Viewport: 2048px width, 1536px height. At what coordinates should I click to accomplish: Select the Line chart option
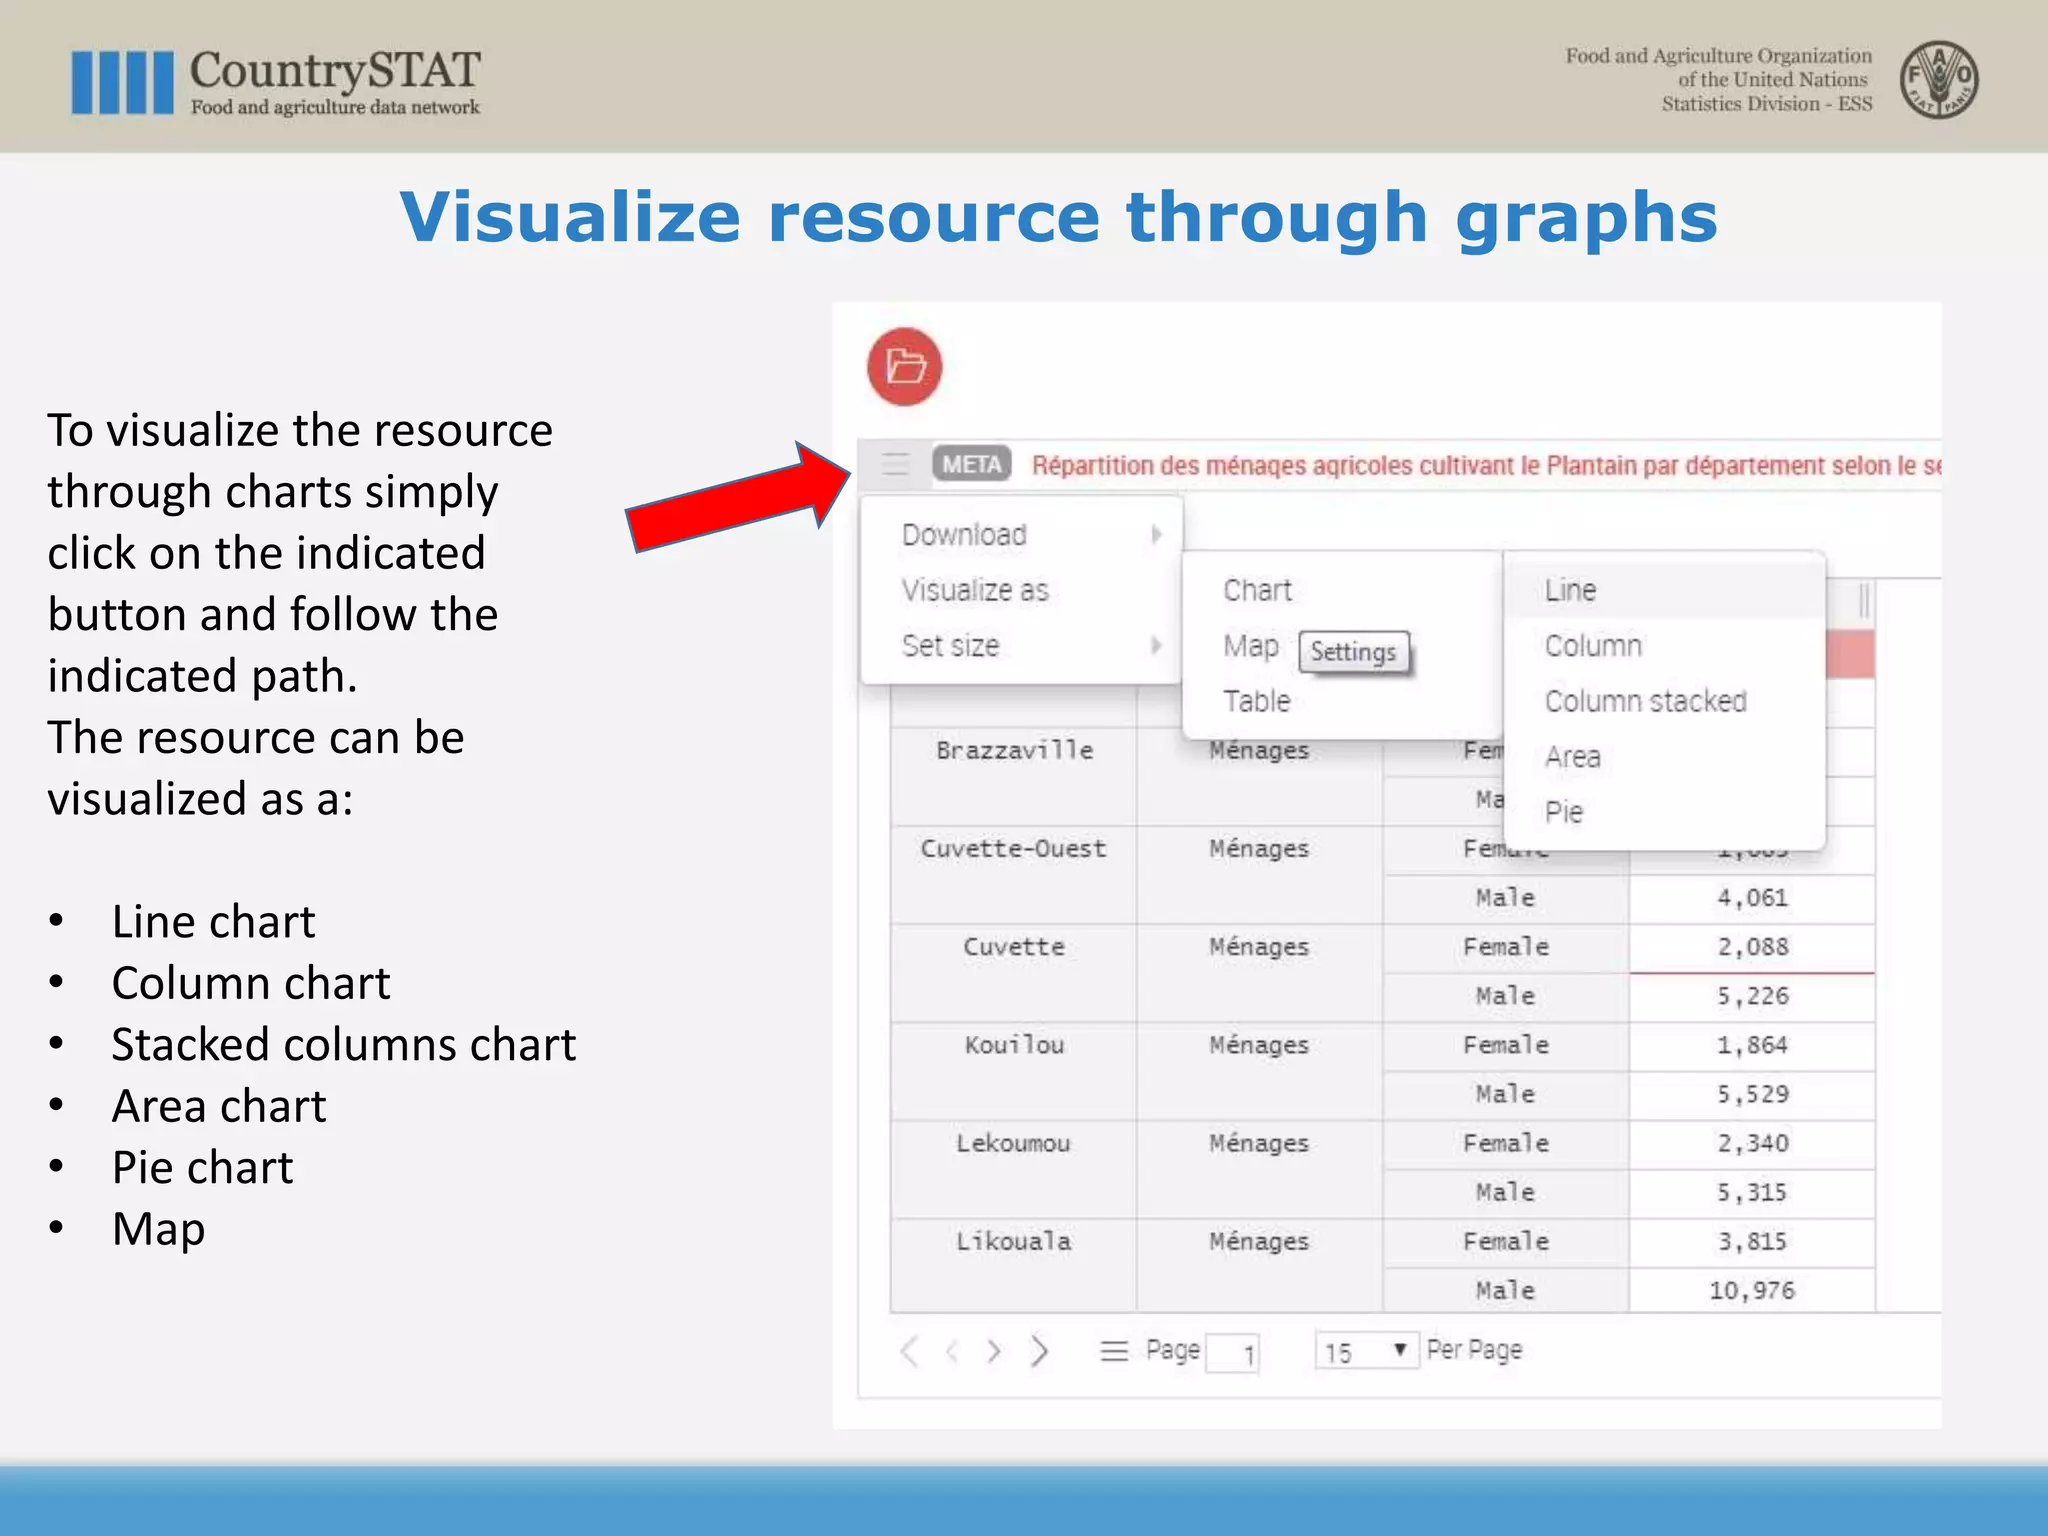[x=1570, y=590]
